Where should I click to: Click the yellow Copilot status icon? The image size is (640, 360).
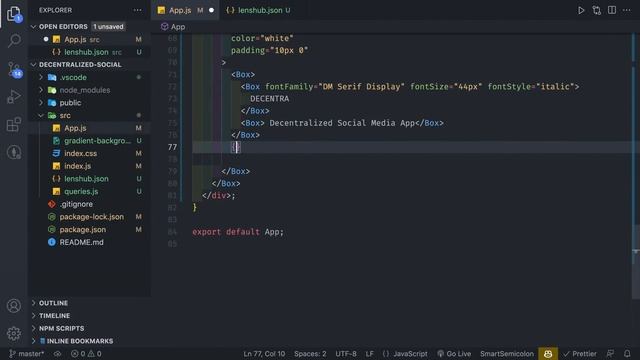click(548, 353)
